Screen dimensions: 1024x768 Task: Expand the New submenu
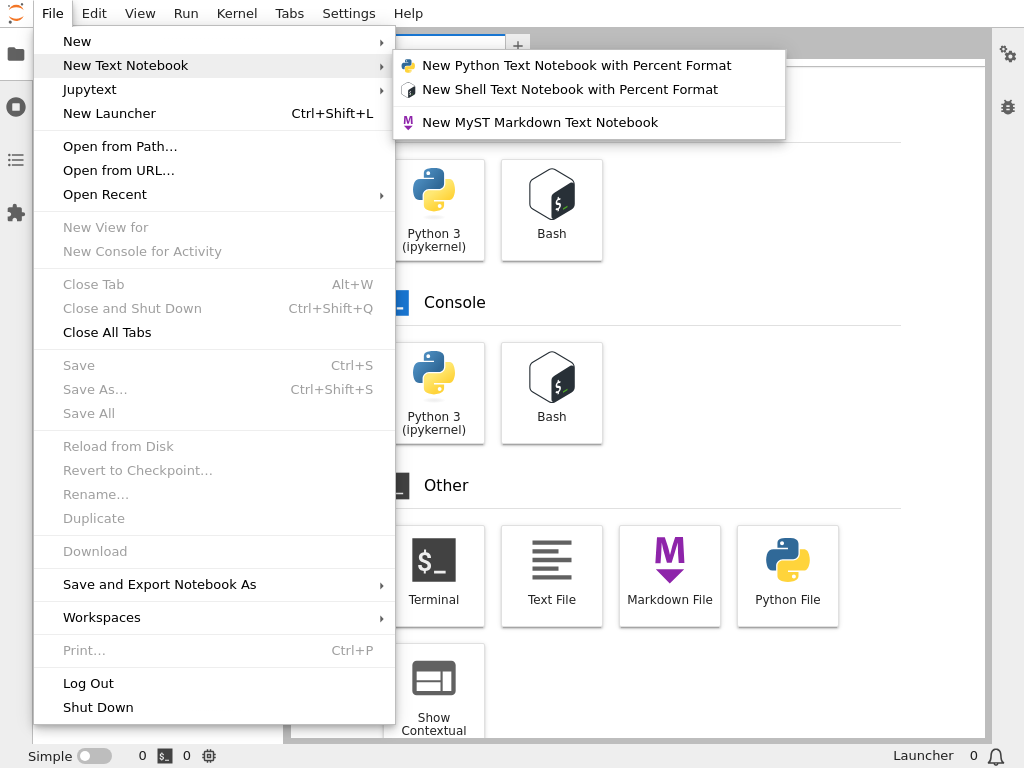coord(214,42)
